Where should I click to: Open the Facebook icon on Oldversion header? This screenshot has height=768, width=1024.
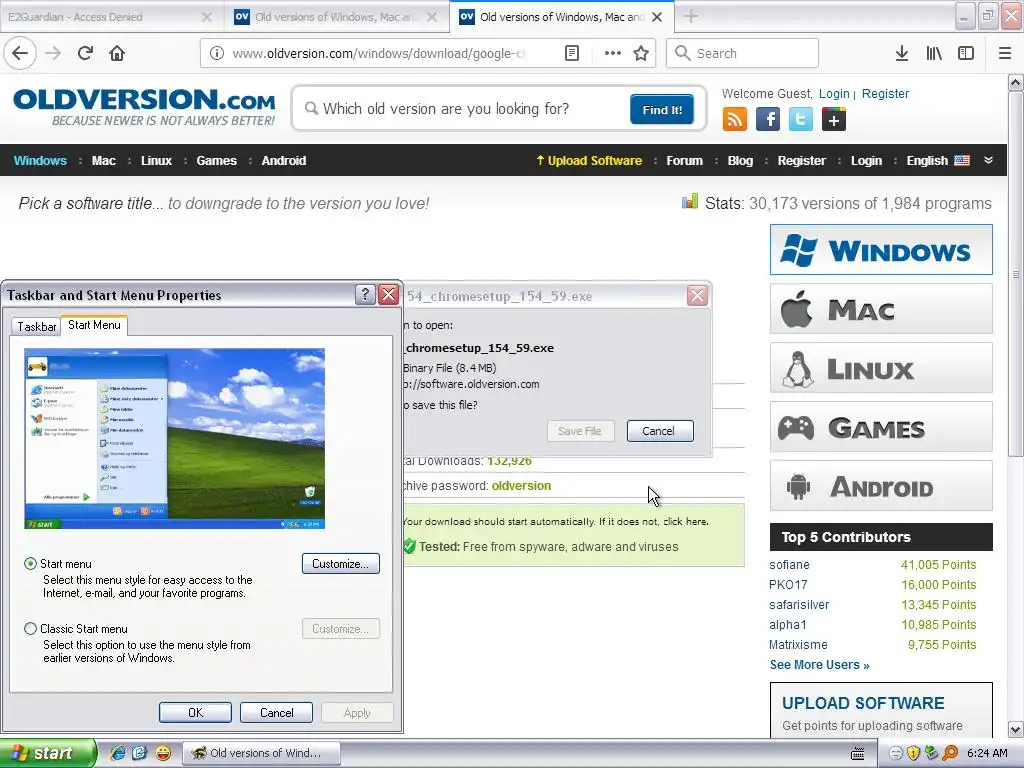coord(768,120)
